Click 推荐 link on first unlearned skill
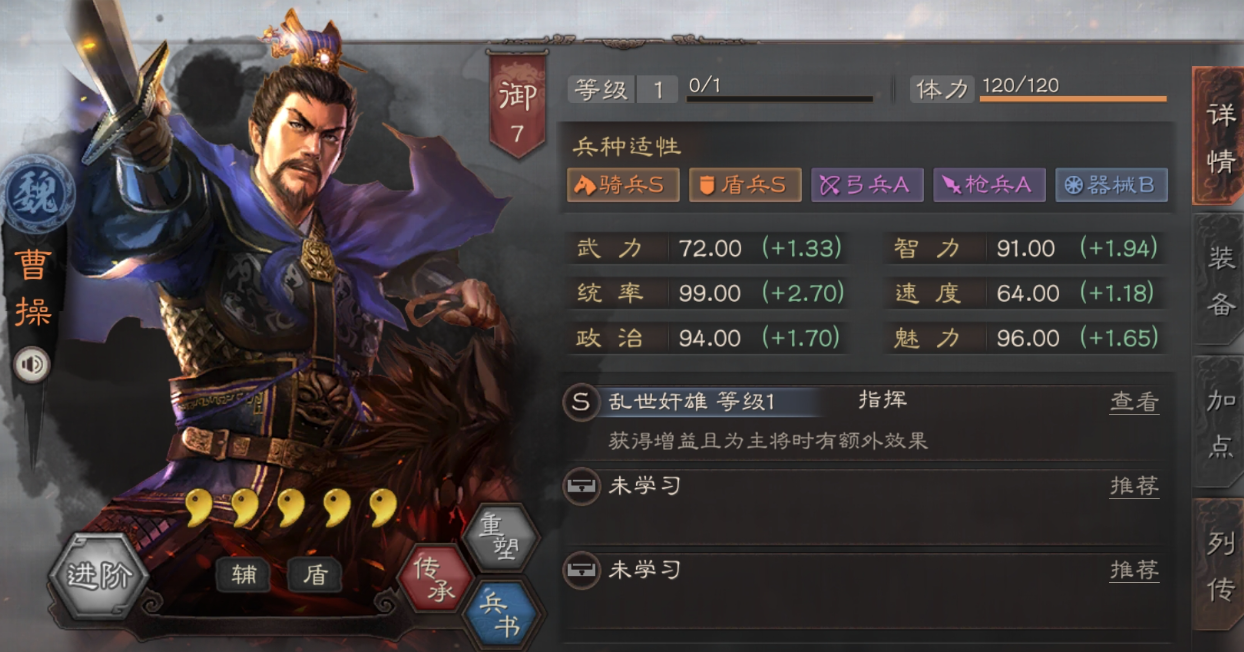The width and height of the screenshot is (1244, 652). coord(1134,487)
